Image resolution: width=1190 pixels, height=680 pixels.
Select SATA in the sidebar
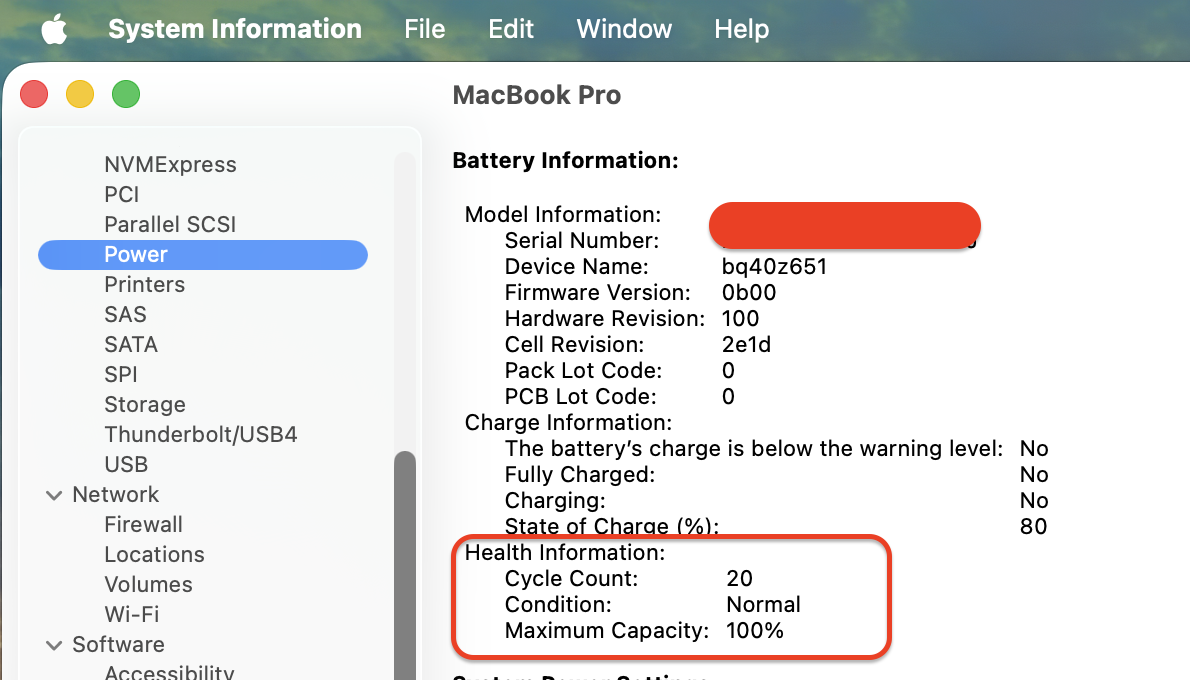coord(131,345)
